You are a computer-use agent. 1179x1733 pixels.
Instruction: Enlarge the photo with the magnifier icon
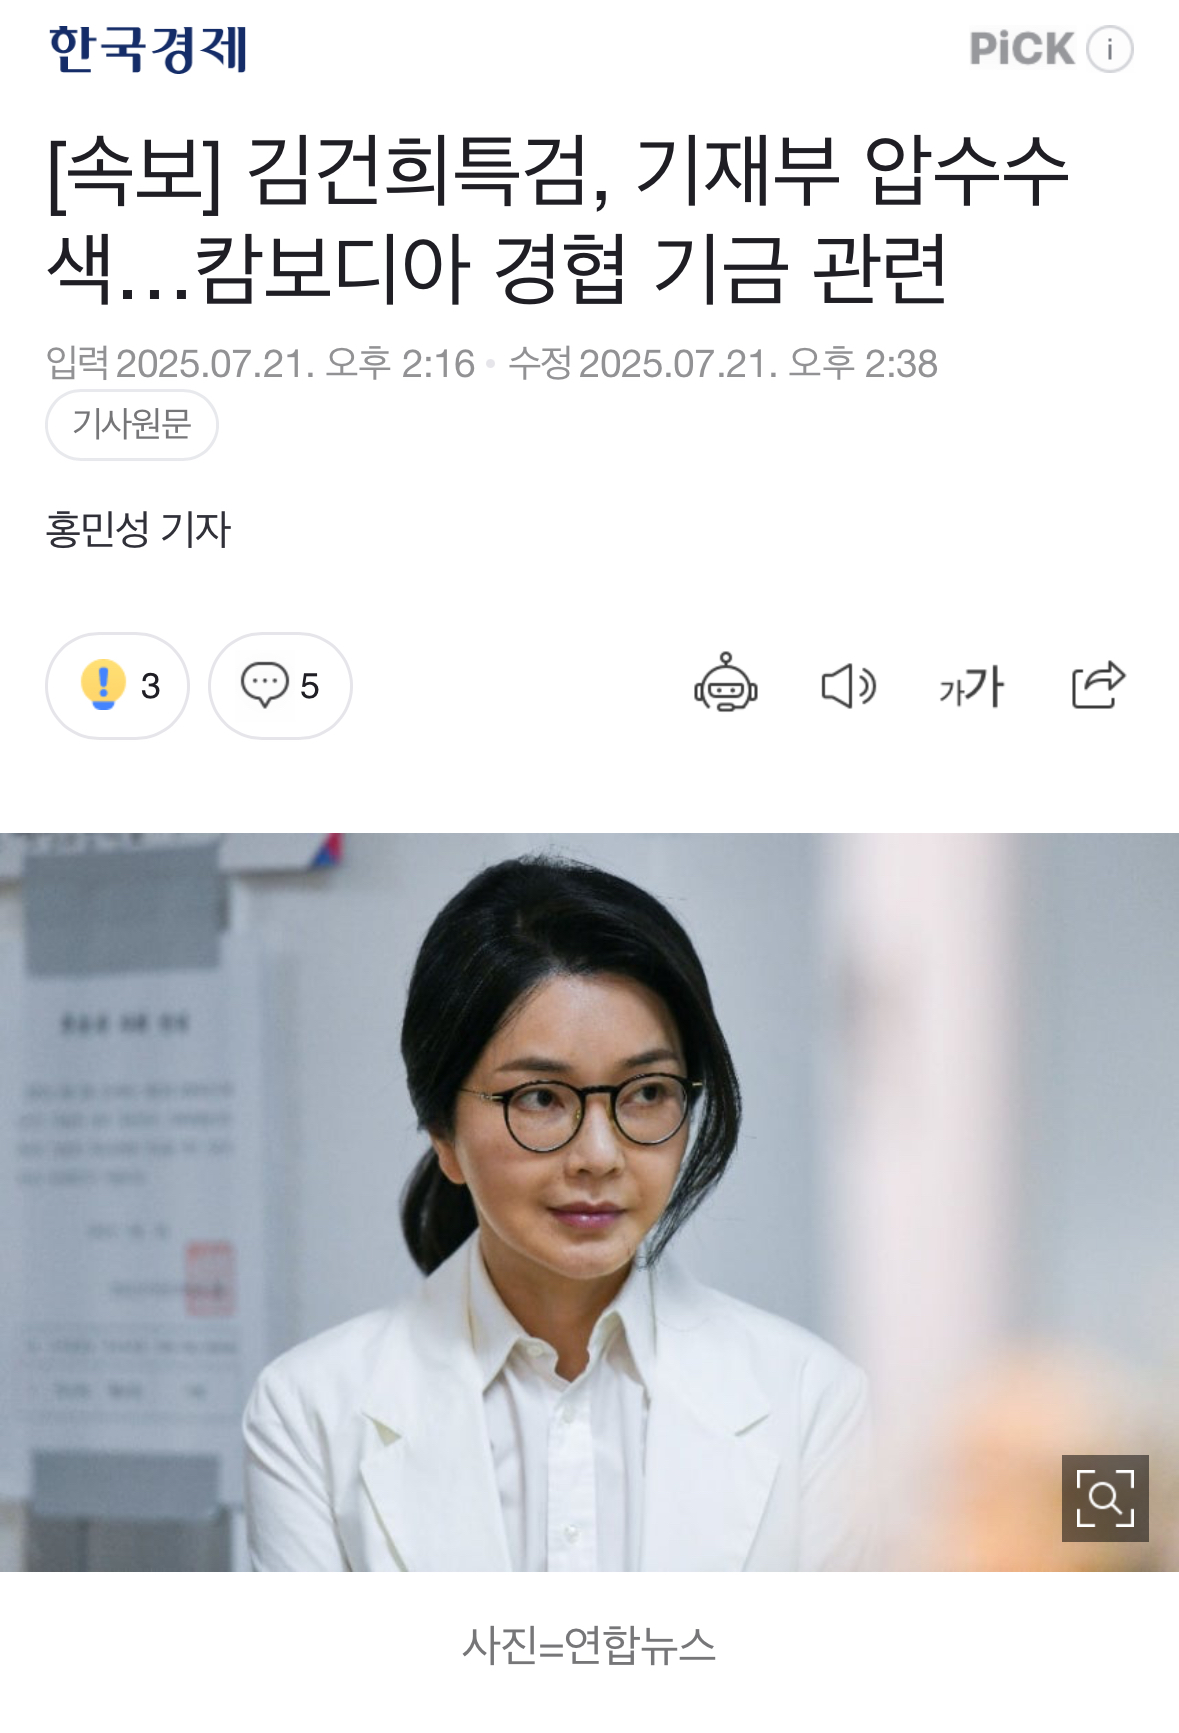coord(1105,1498)
